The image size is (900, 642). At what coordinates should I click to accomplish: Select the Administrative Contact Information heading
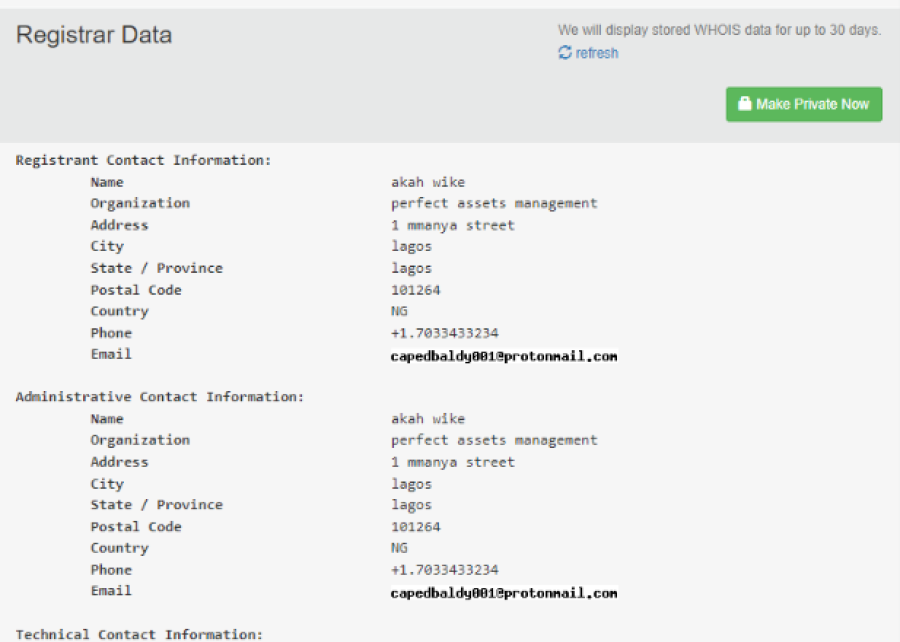(x=159, y=397)
